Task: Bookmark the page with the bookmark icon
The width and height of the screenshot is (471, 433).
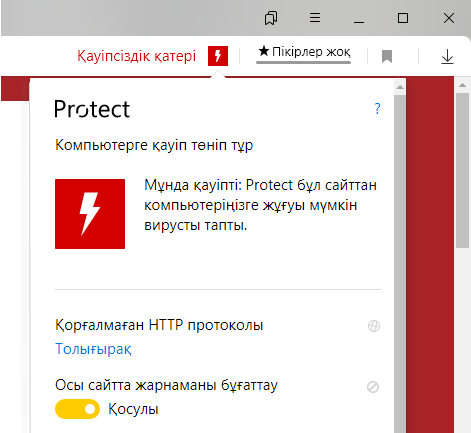Action: 387,56
